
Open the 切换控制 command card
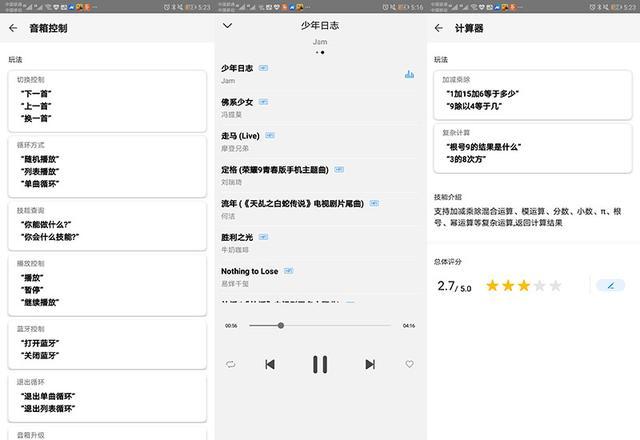pos(107,101)
